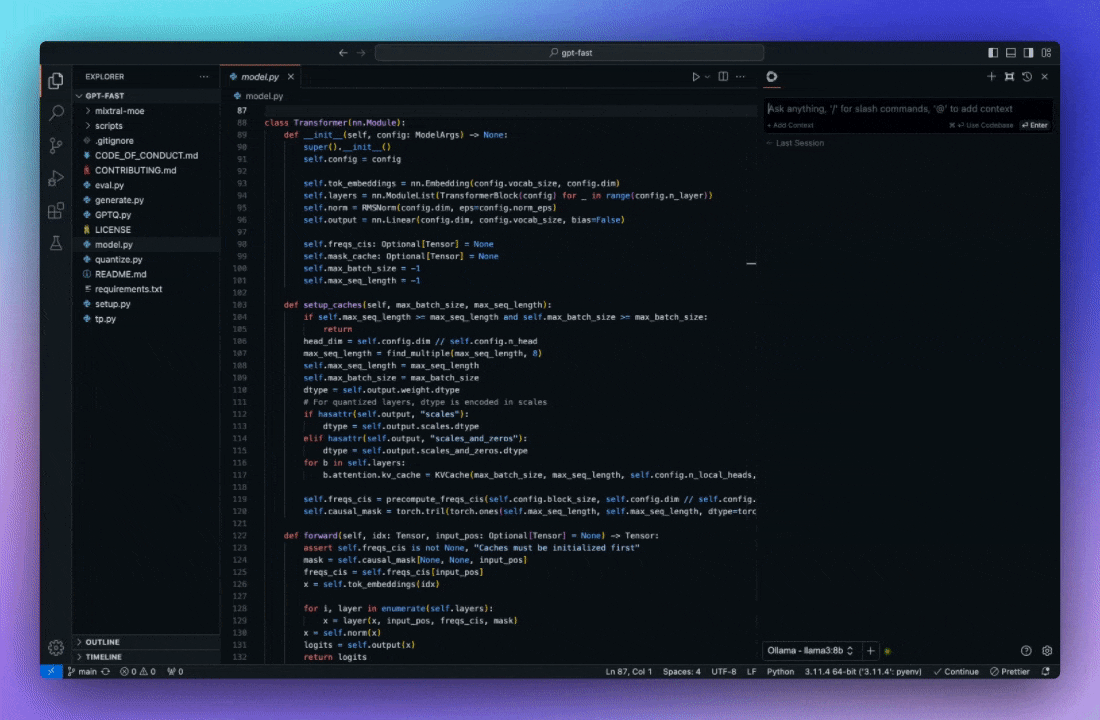Open generate.py in the explorer
This screenshot has height=720, width=1100.
(119, 200)
